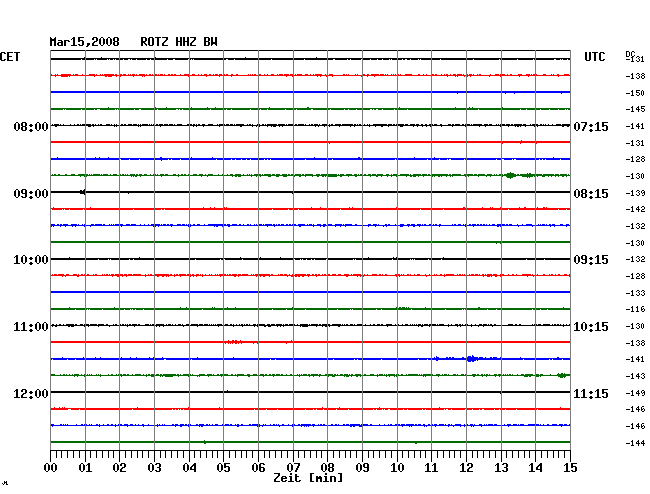Click minute tick label 06
Screen dimensions: 650x494
[x=258, y=468]
